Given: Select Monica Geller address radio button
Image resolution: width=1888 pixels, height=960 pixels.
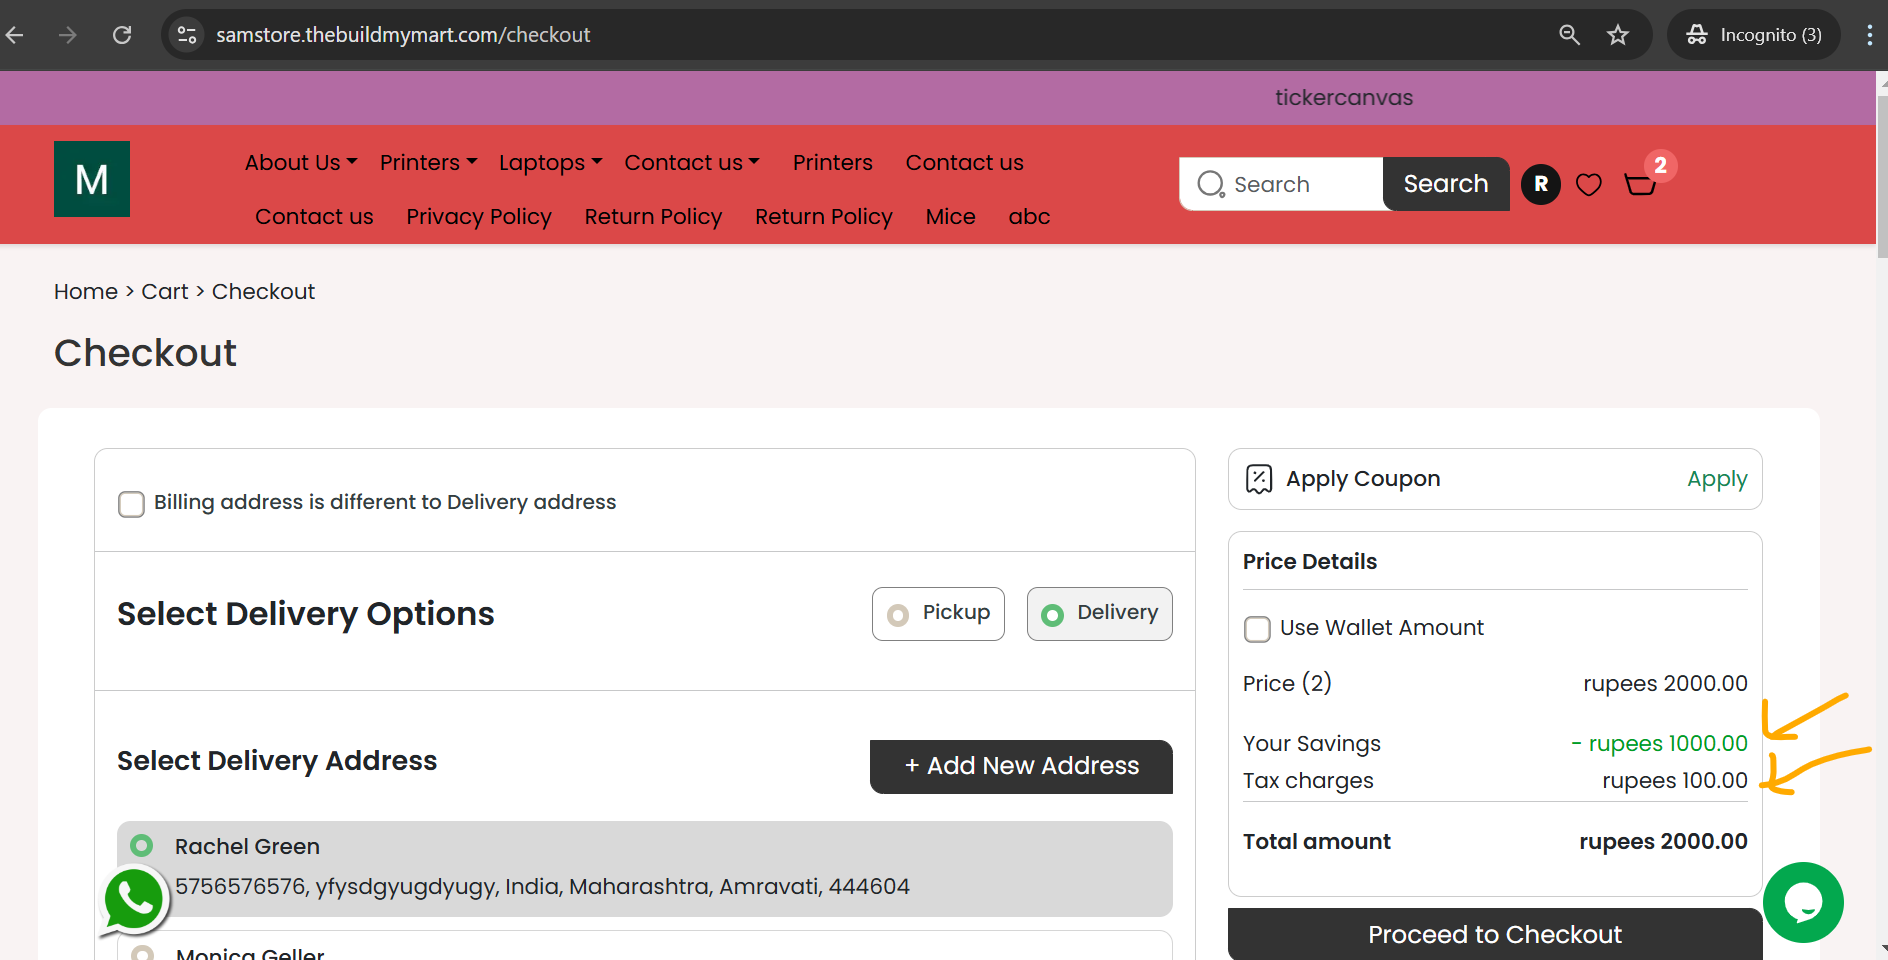Looking at the screenshot, I should [143, 953].
